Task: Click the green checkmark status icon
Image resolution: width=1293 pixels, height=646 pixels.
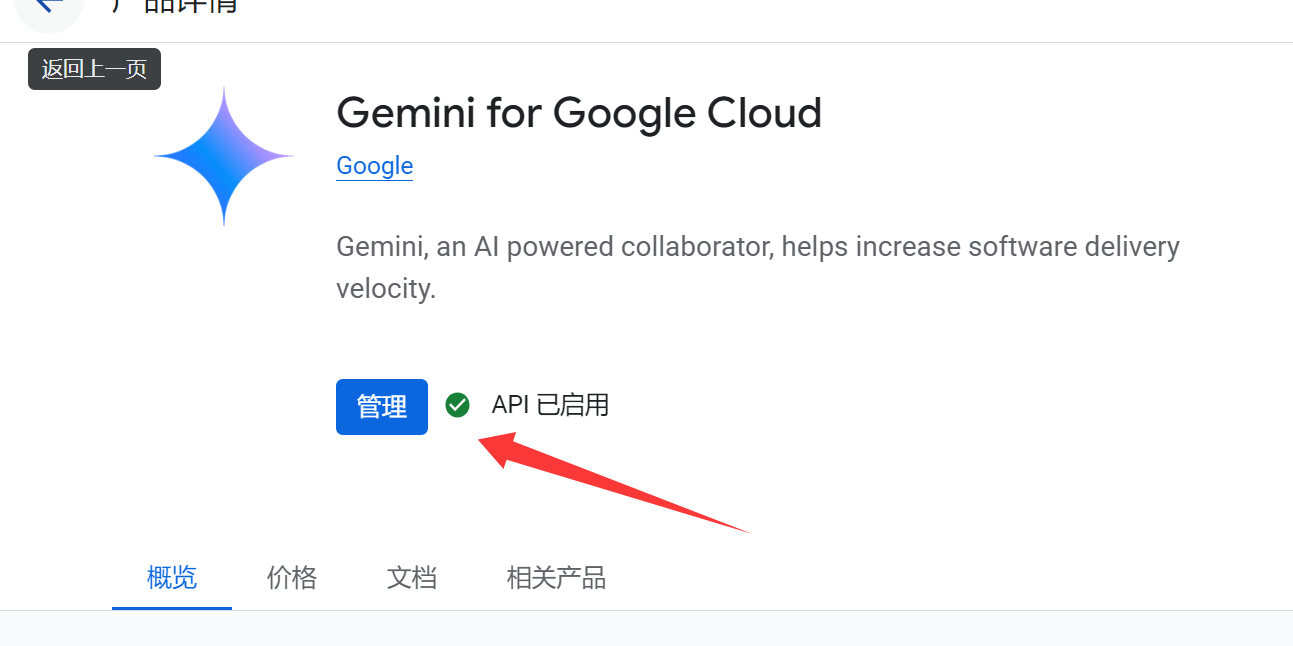Action: (x=457, y=405)
